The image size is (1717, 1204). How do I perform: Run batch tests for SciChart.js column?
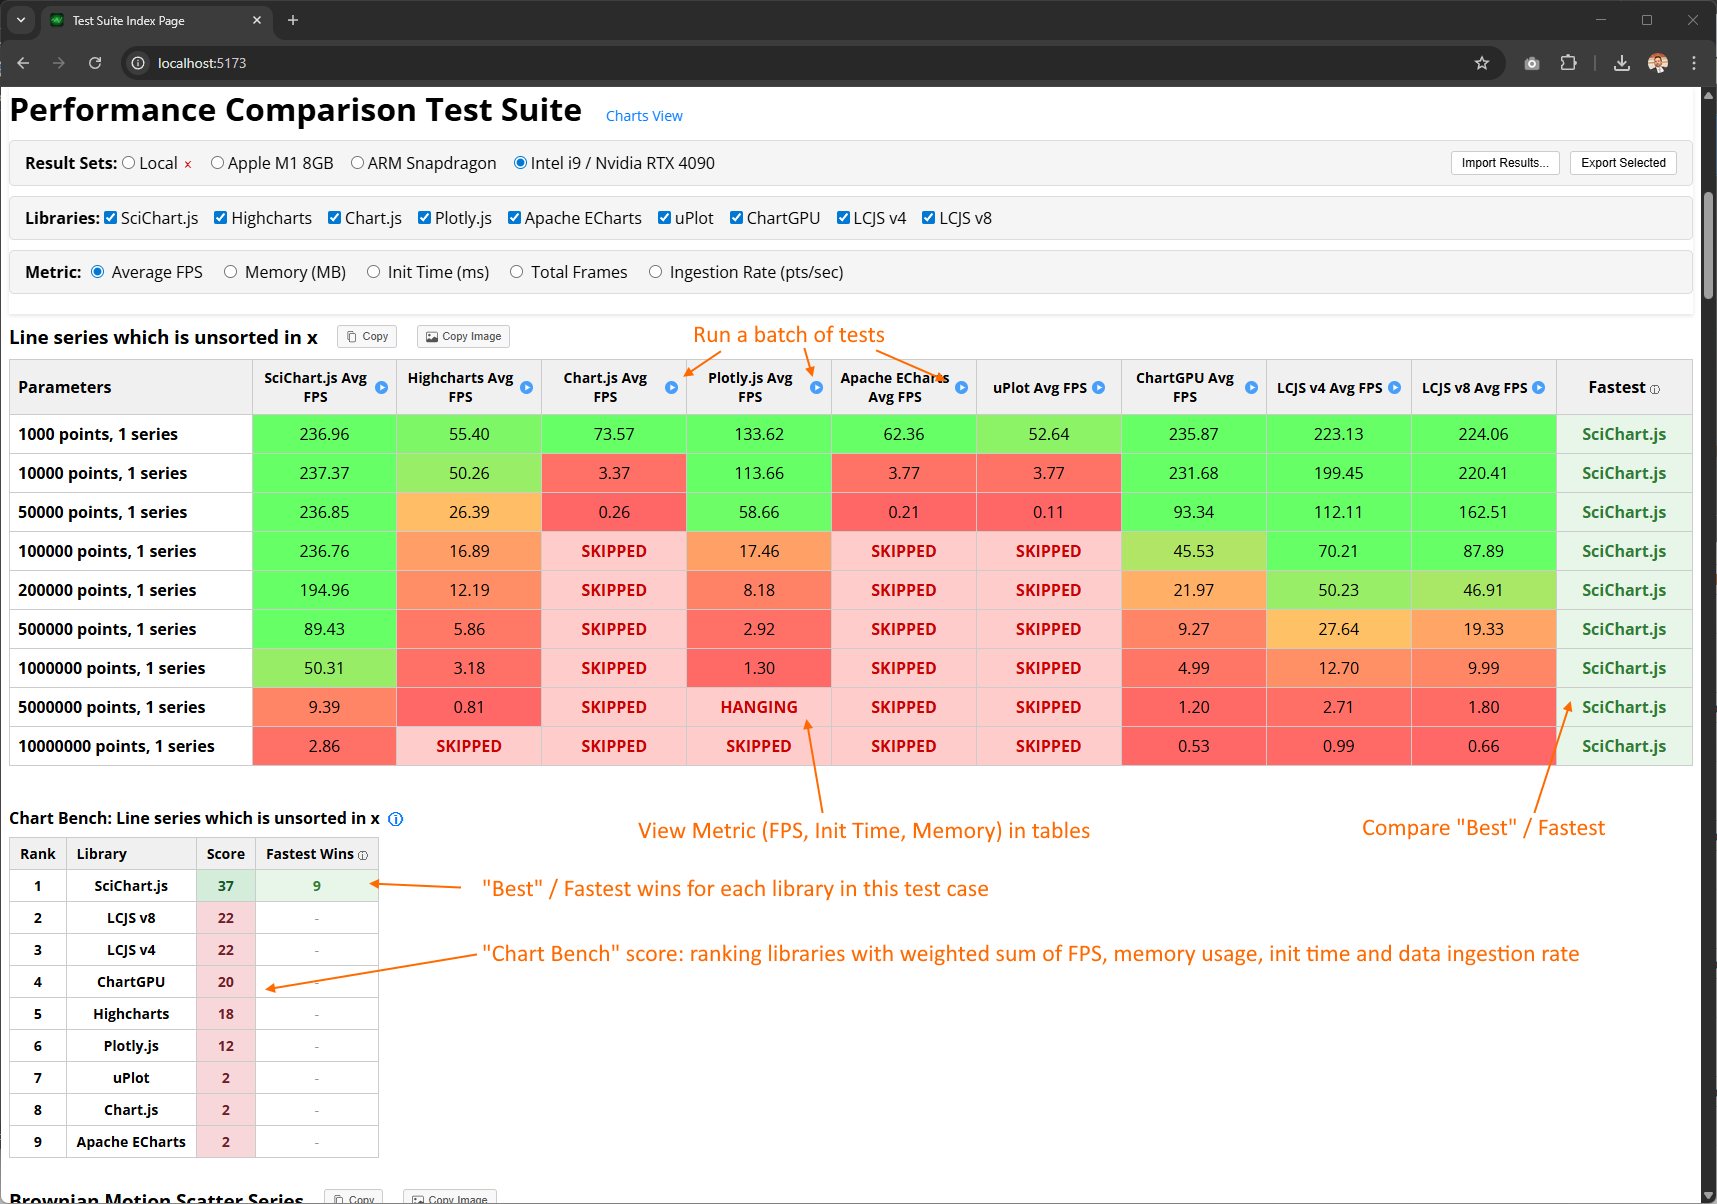coord(381,387)
